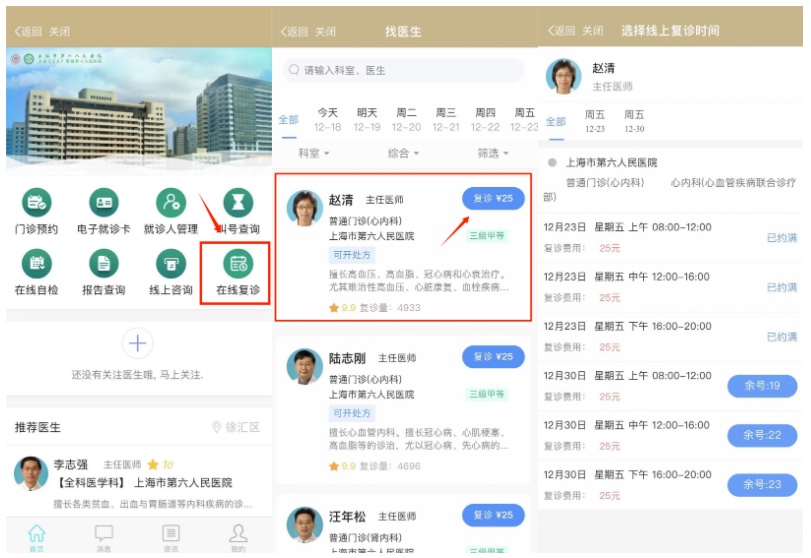Tap the 电子就诊卡 icon
The height and width of the screenshot is (558, 811).
[104, 204]
